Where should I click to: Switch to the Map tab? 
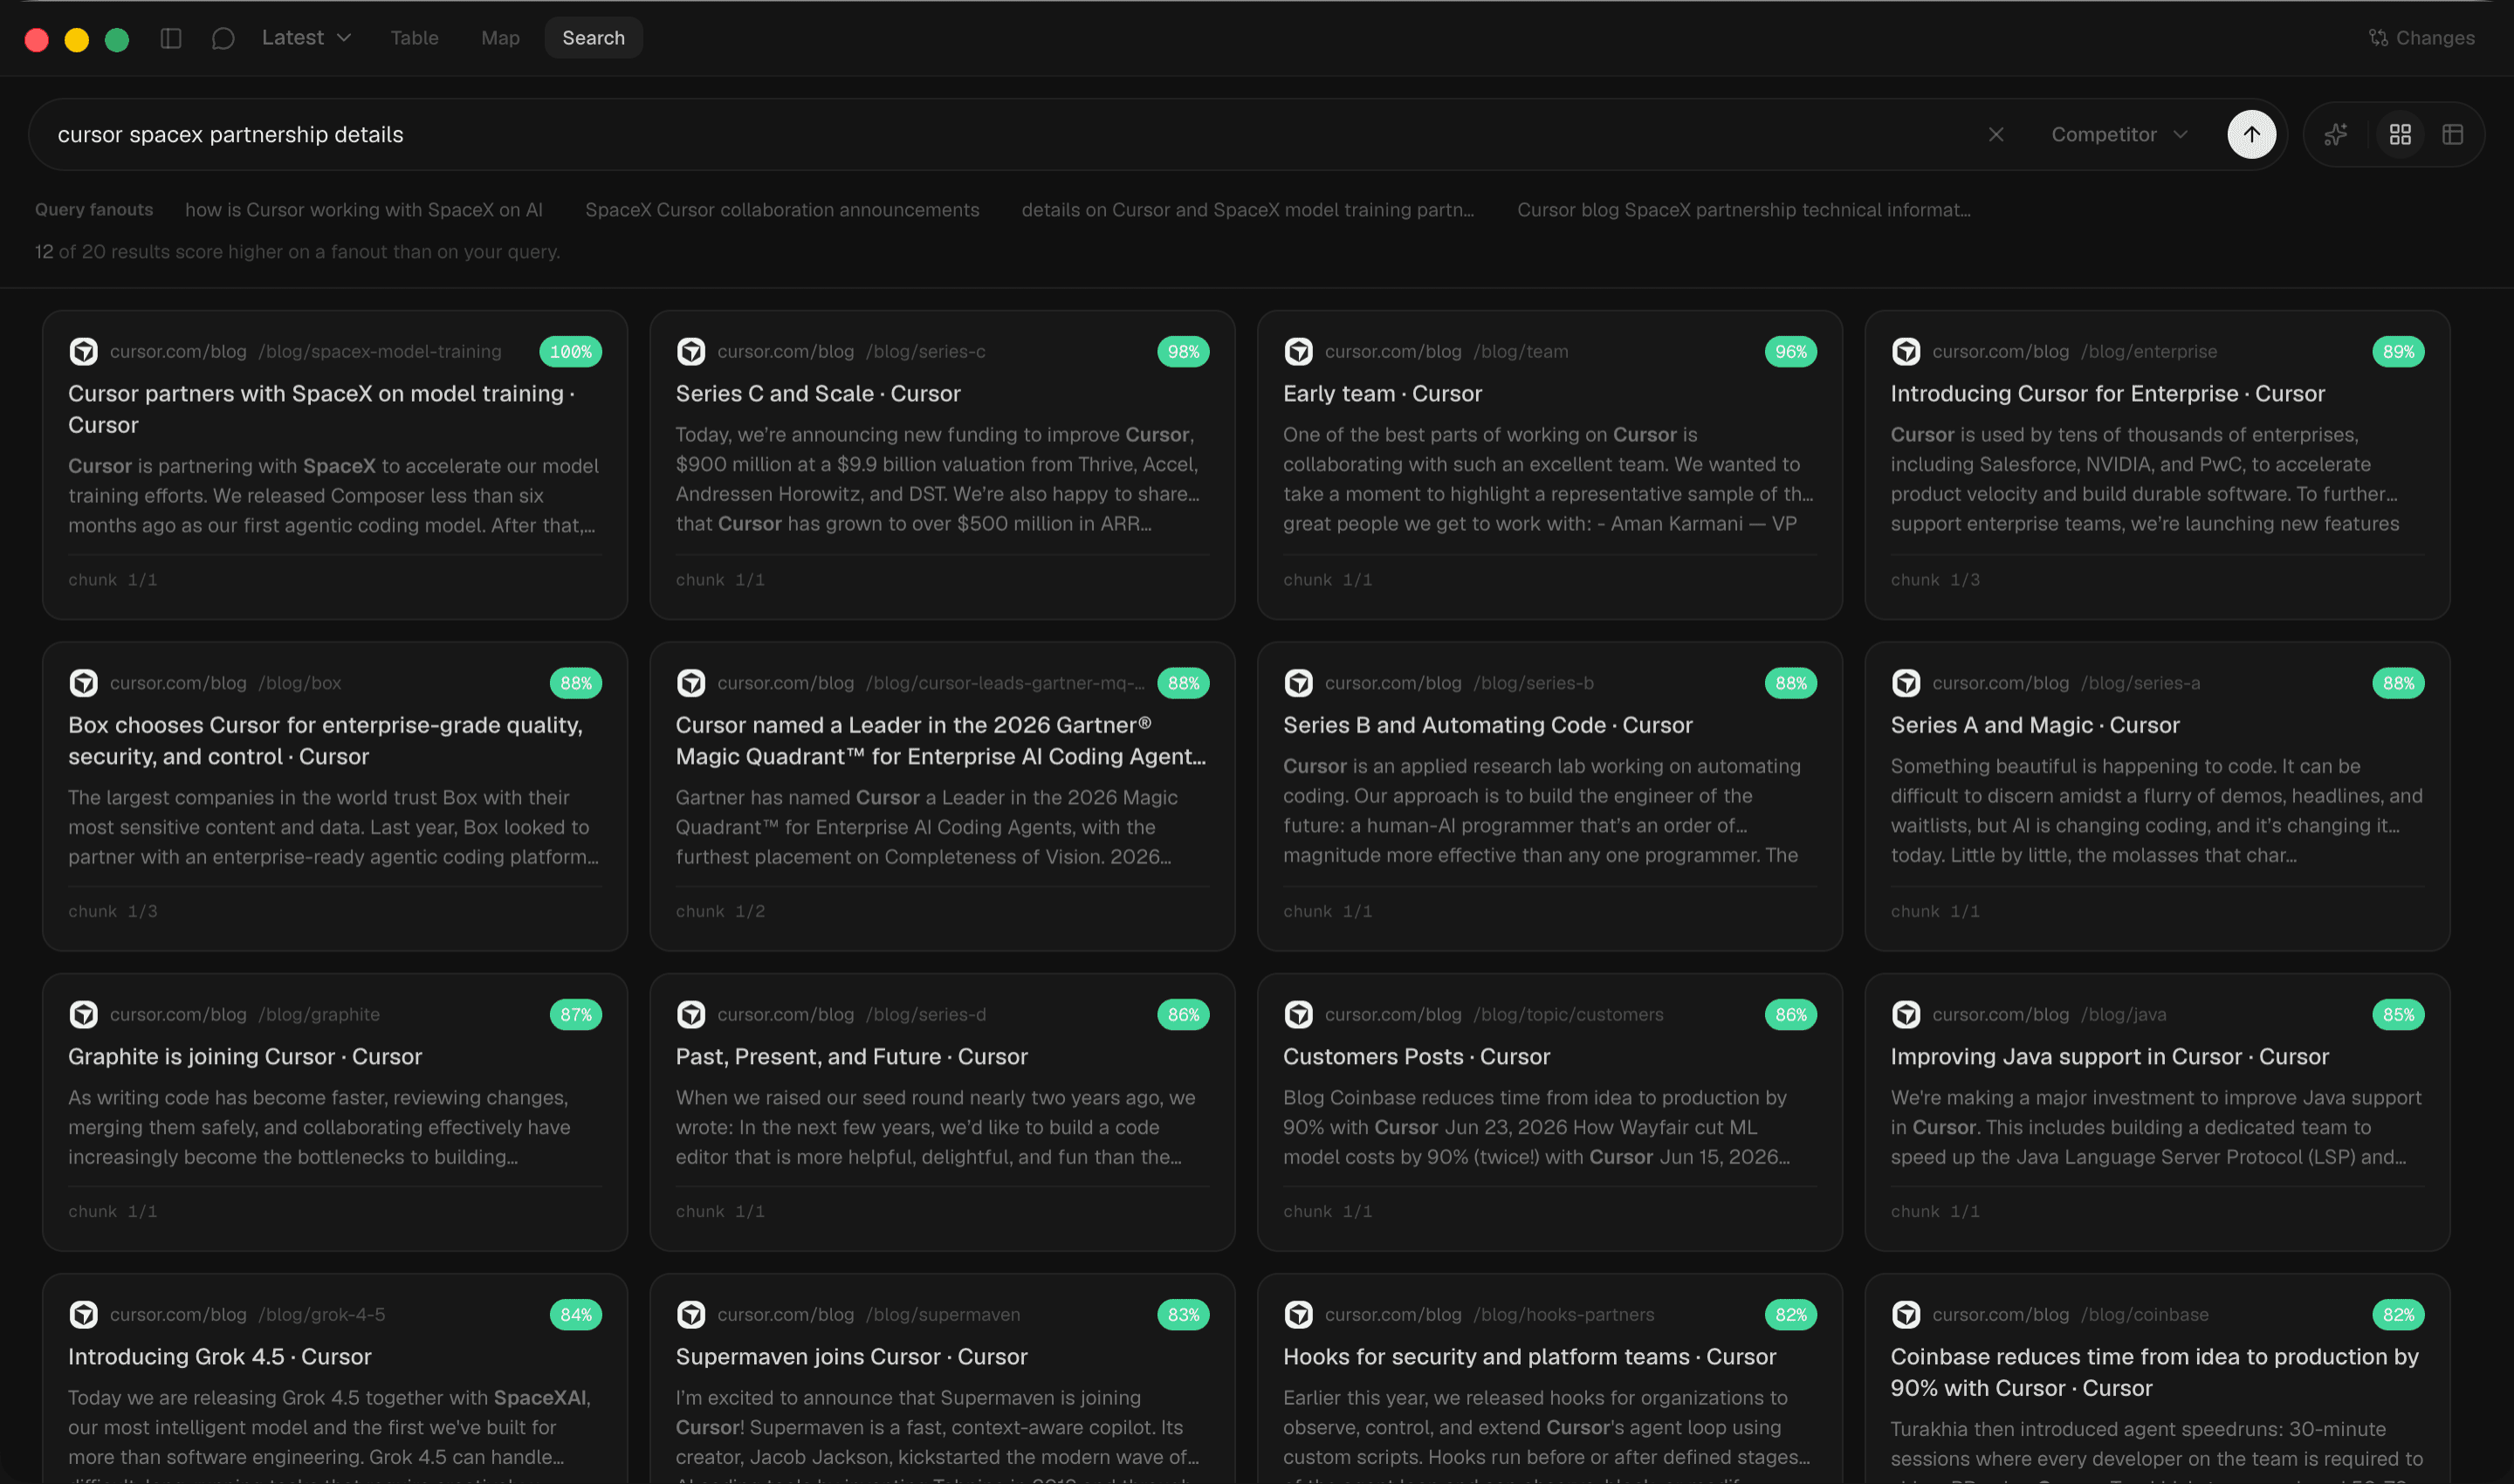pyautogui.click(x=500, y=38)
